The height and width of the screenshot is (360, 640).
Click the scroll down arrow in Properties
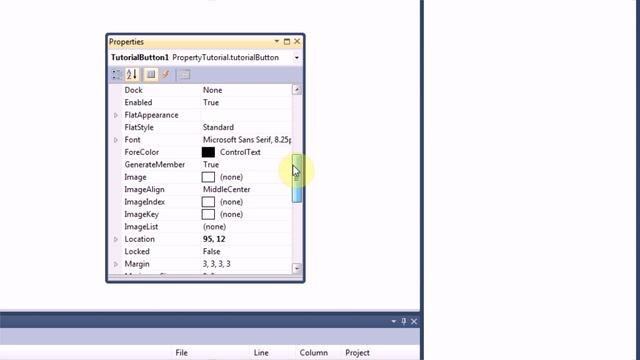pos(297,268)
